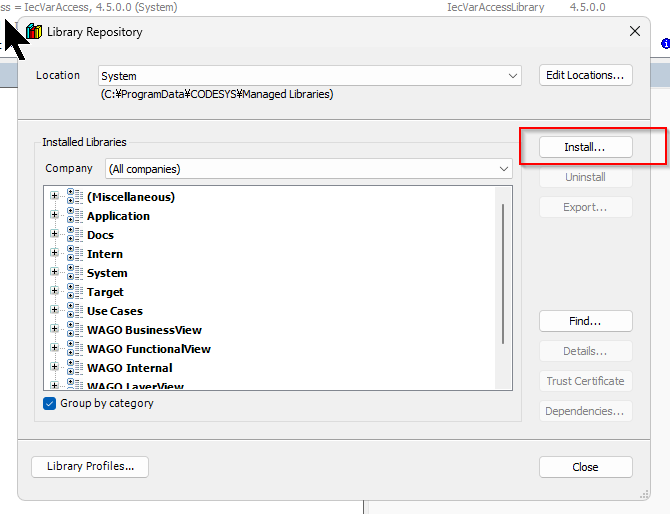This screenshot has width=670, height=514.
Task: Click the Library Repository books icon
Action: [34, 32]
